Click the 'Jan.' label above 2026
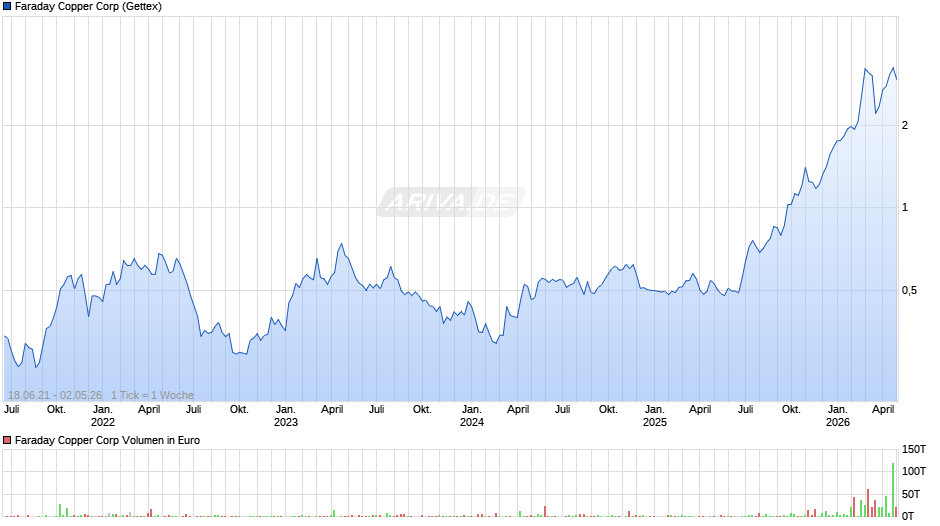This screenshot has height=526, width=940. point(837,409)
